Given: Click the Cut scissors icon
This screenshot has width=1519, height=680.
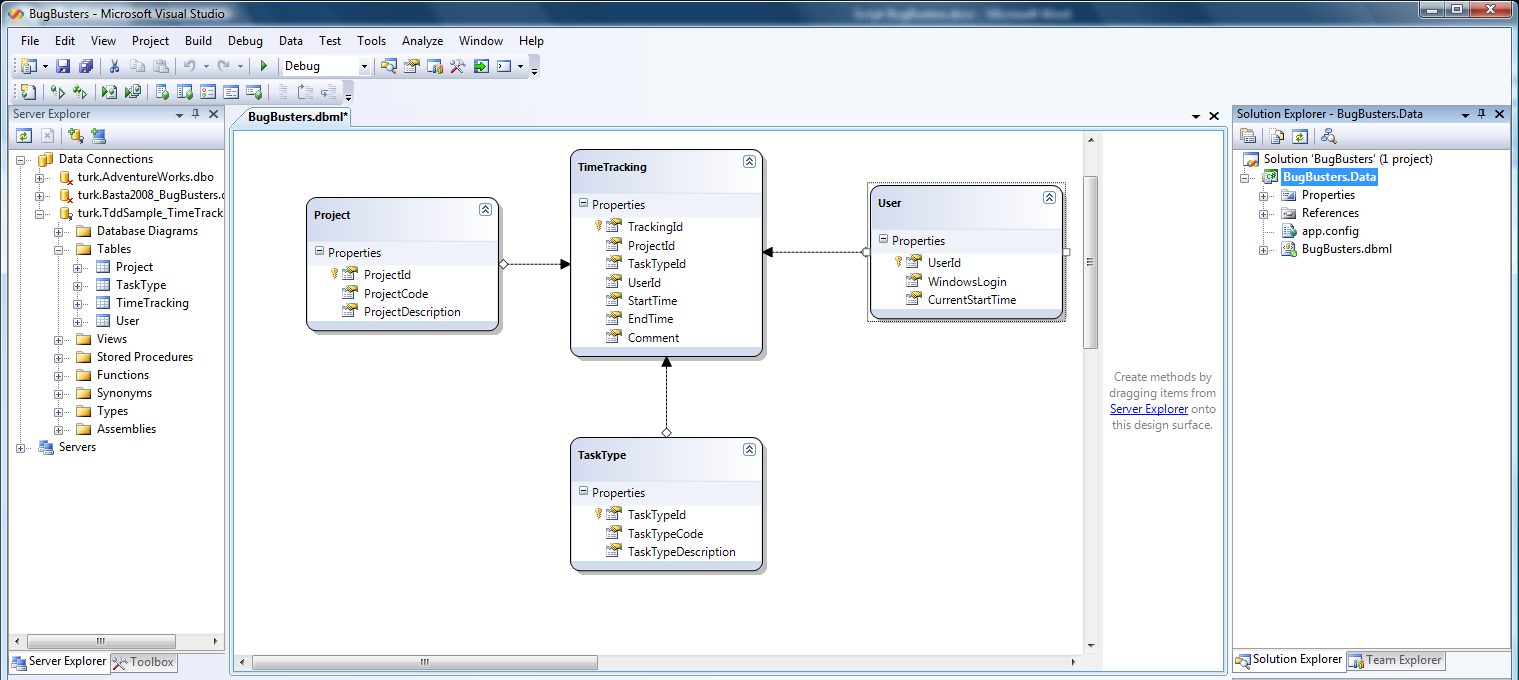Looking at the screenshot, I should pyautogui.click(x=114, y=66).
